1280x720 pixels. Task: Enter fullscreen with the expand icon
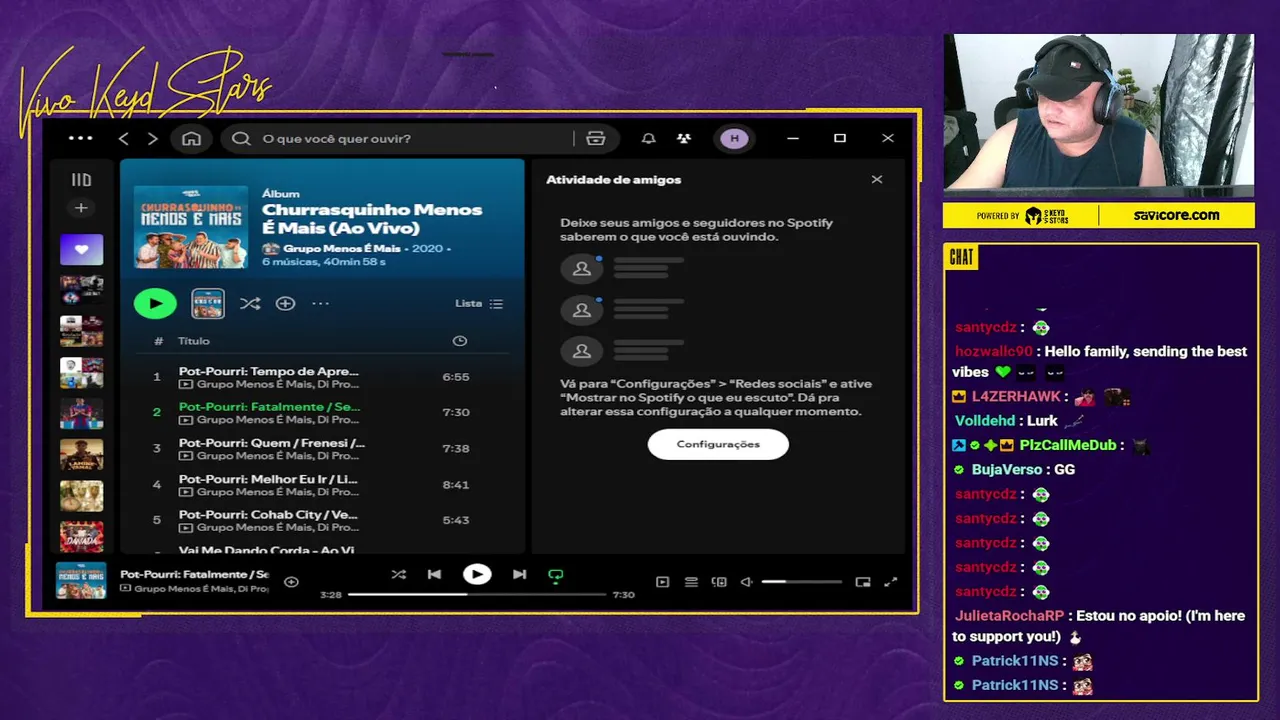891,582
